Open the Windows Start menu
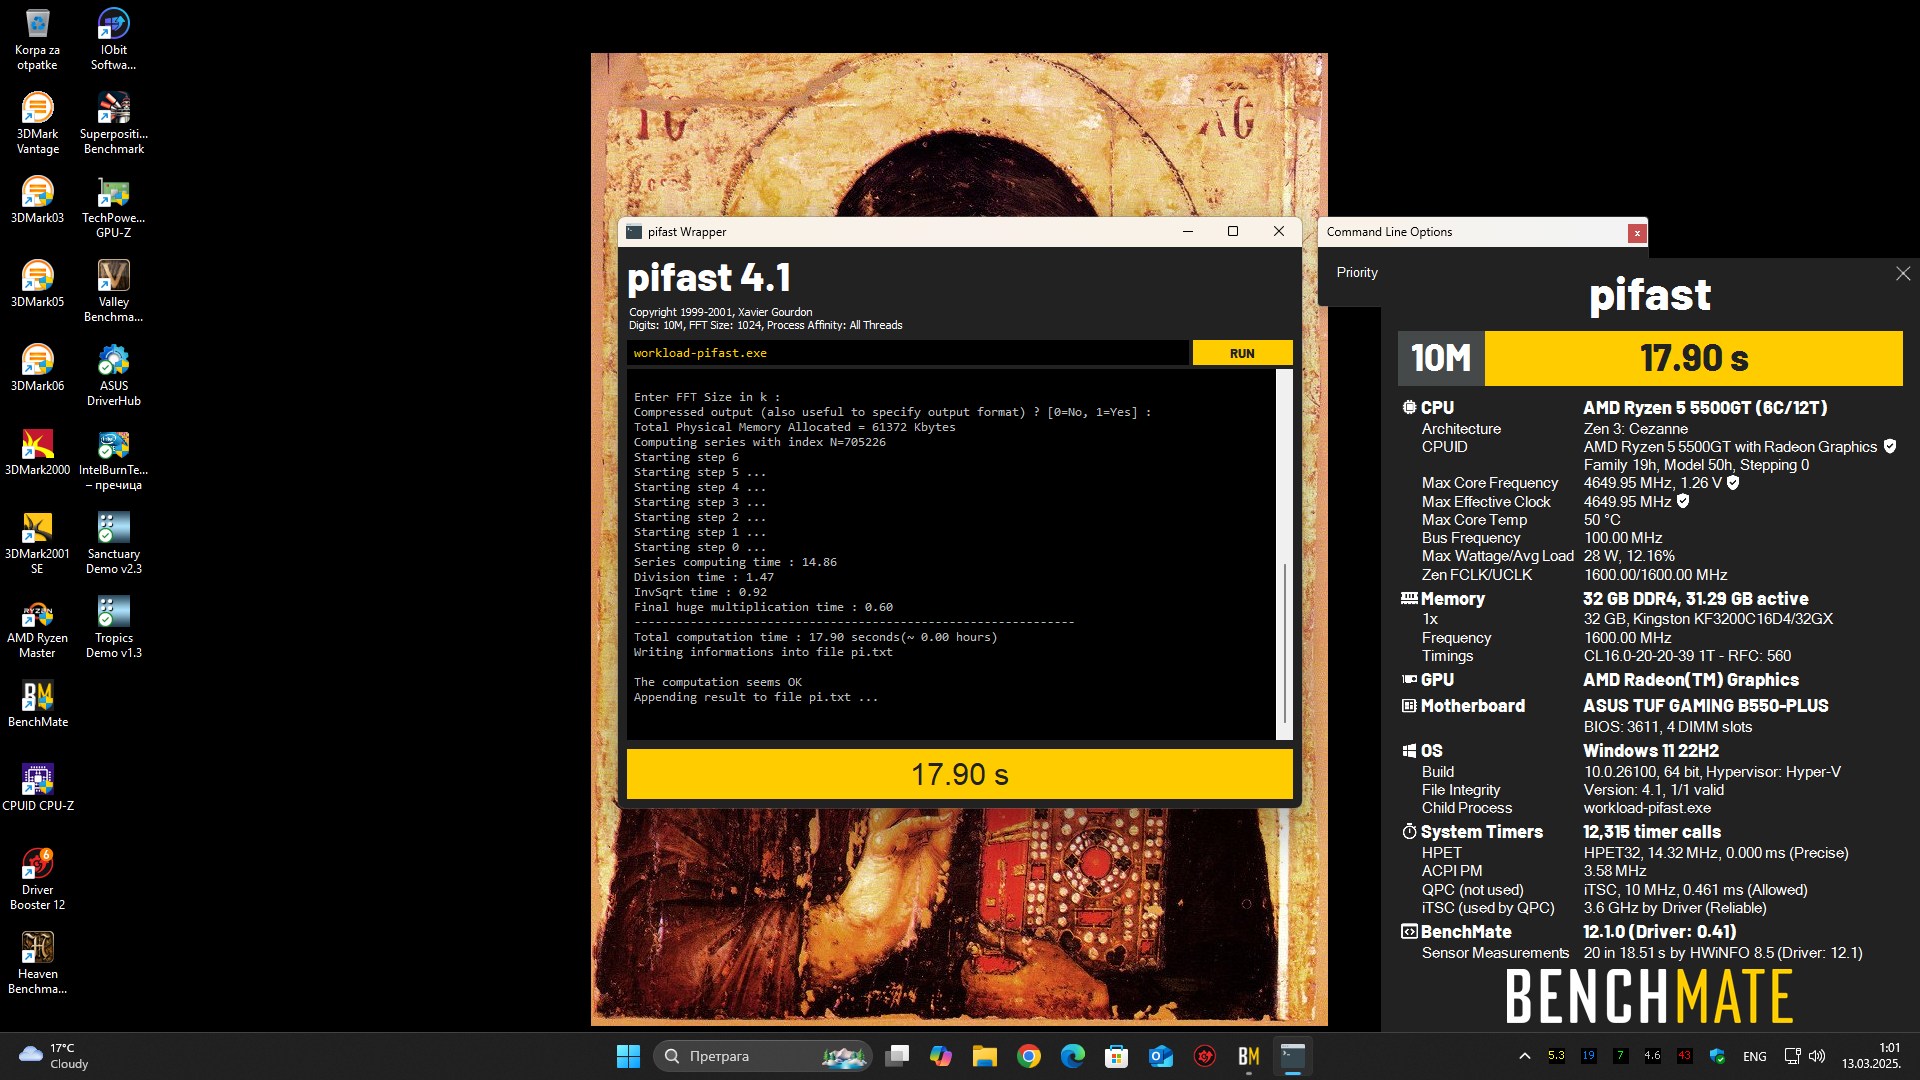The width and height of the screenshot is (1920, 1080). point(628,1056)
